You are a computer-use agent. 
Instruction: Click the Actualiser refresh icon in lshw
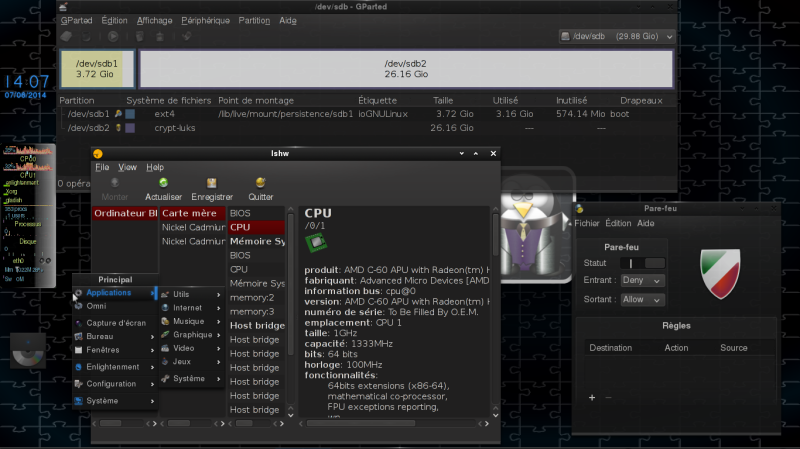pyautogui.click(x=163, y=183)
